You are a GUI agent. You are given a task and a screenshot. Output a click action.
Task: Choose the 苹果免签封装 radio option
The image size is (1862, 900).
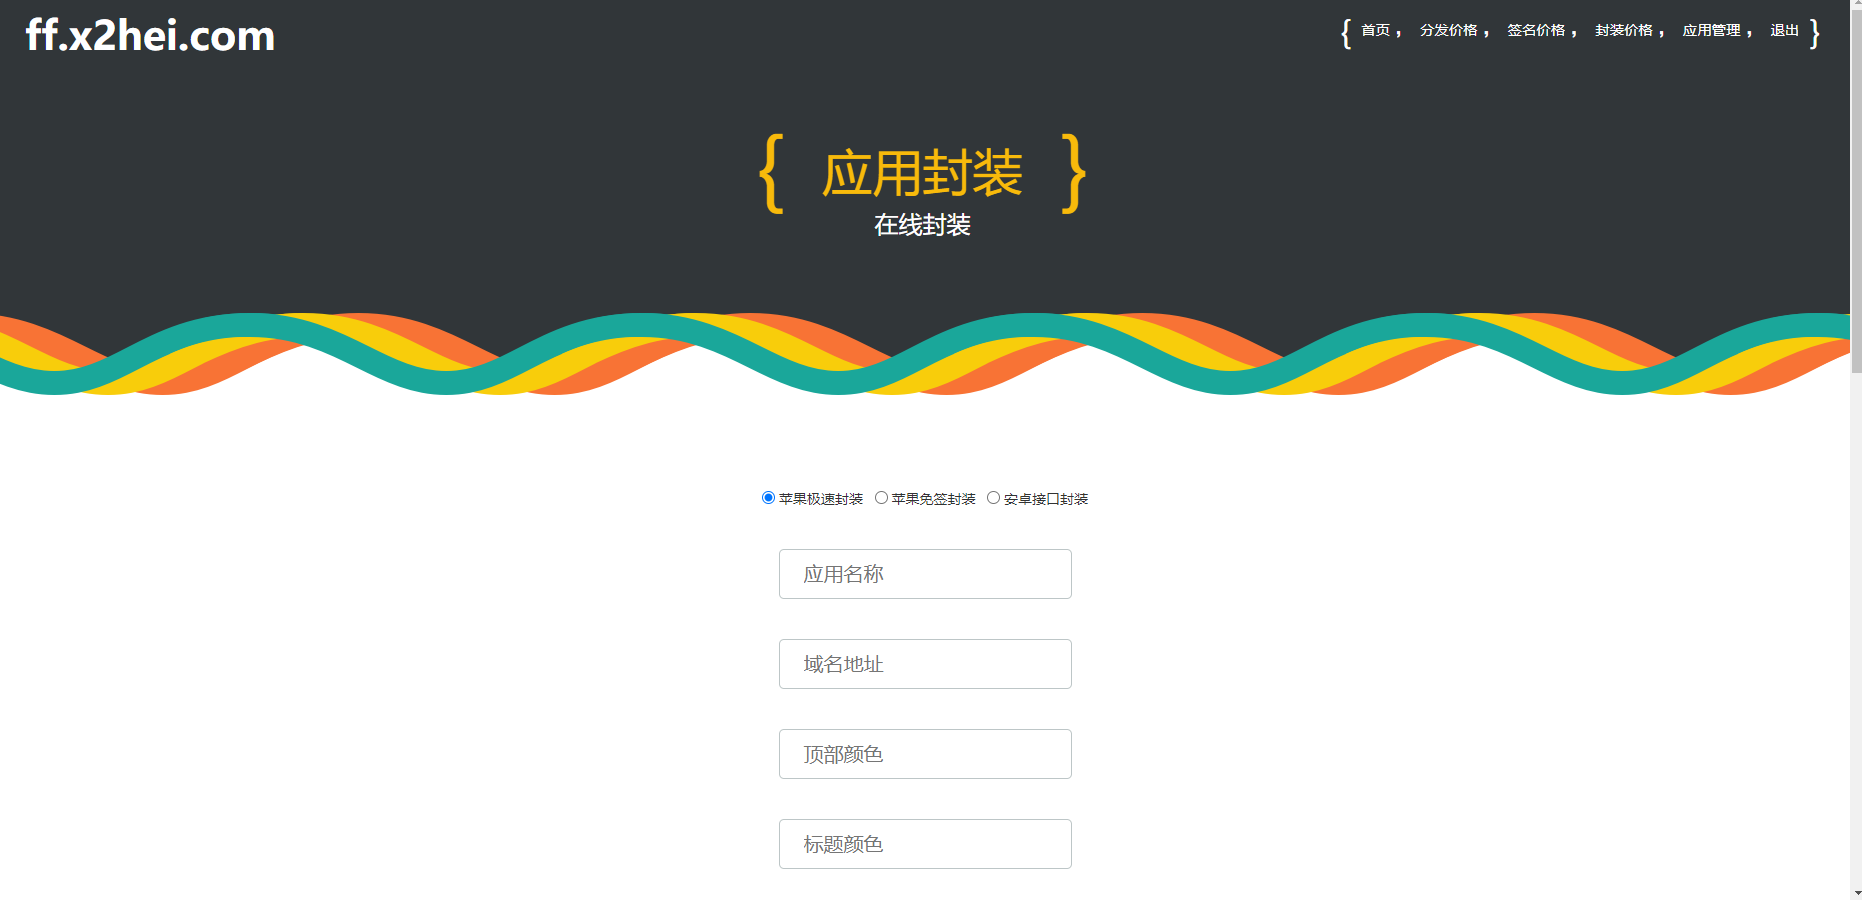click(x=881, y=498)
